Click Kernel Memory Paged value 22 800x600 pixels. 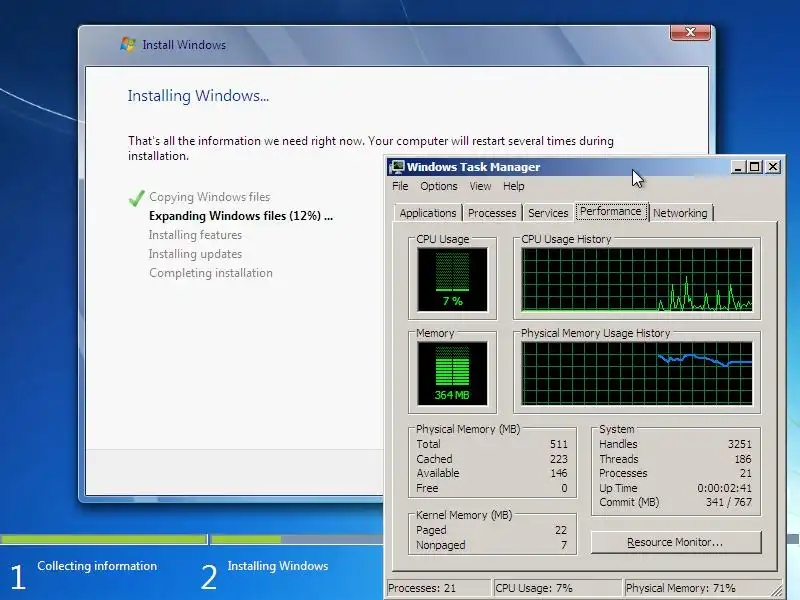561,531
